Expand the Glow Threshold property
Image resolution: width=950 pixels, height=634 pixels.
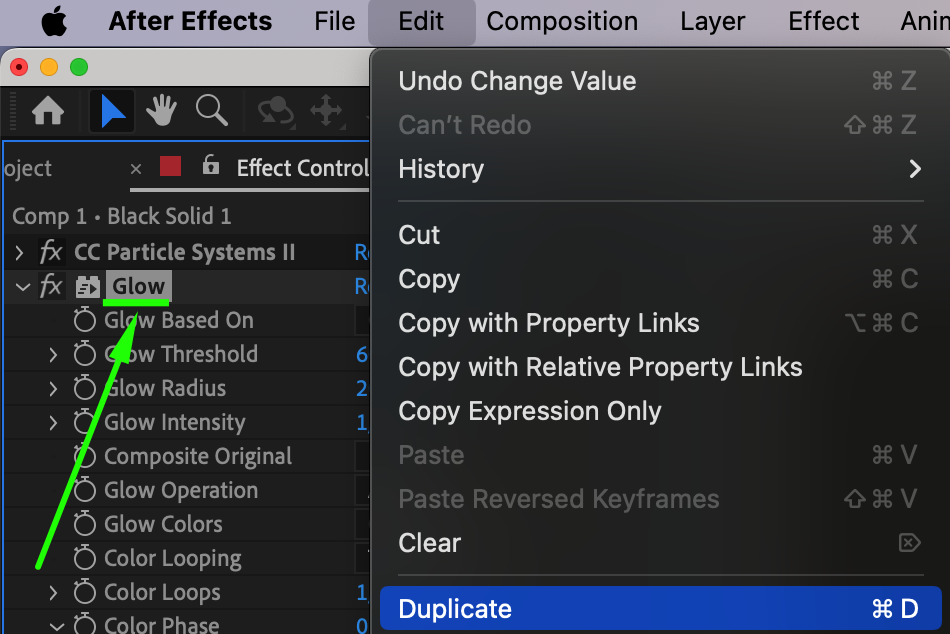53,354
